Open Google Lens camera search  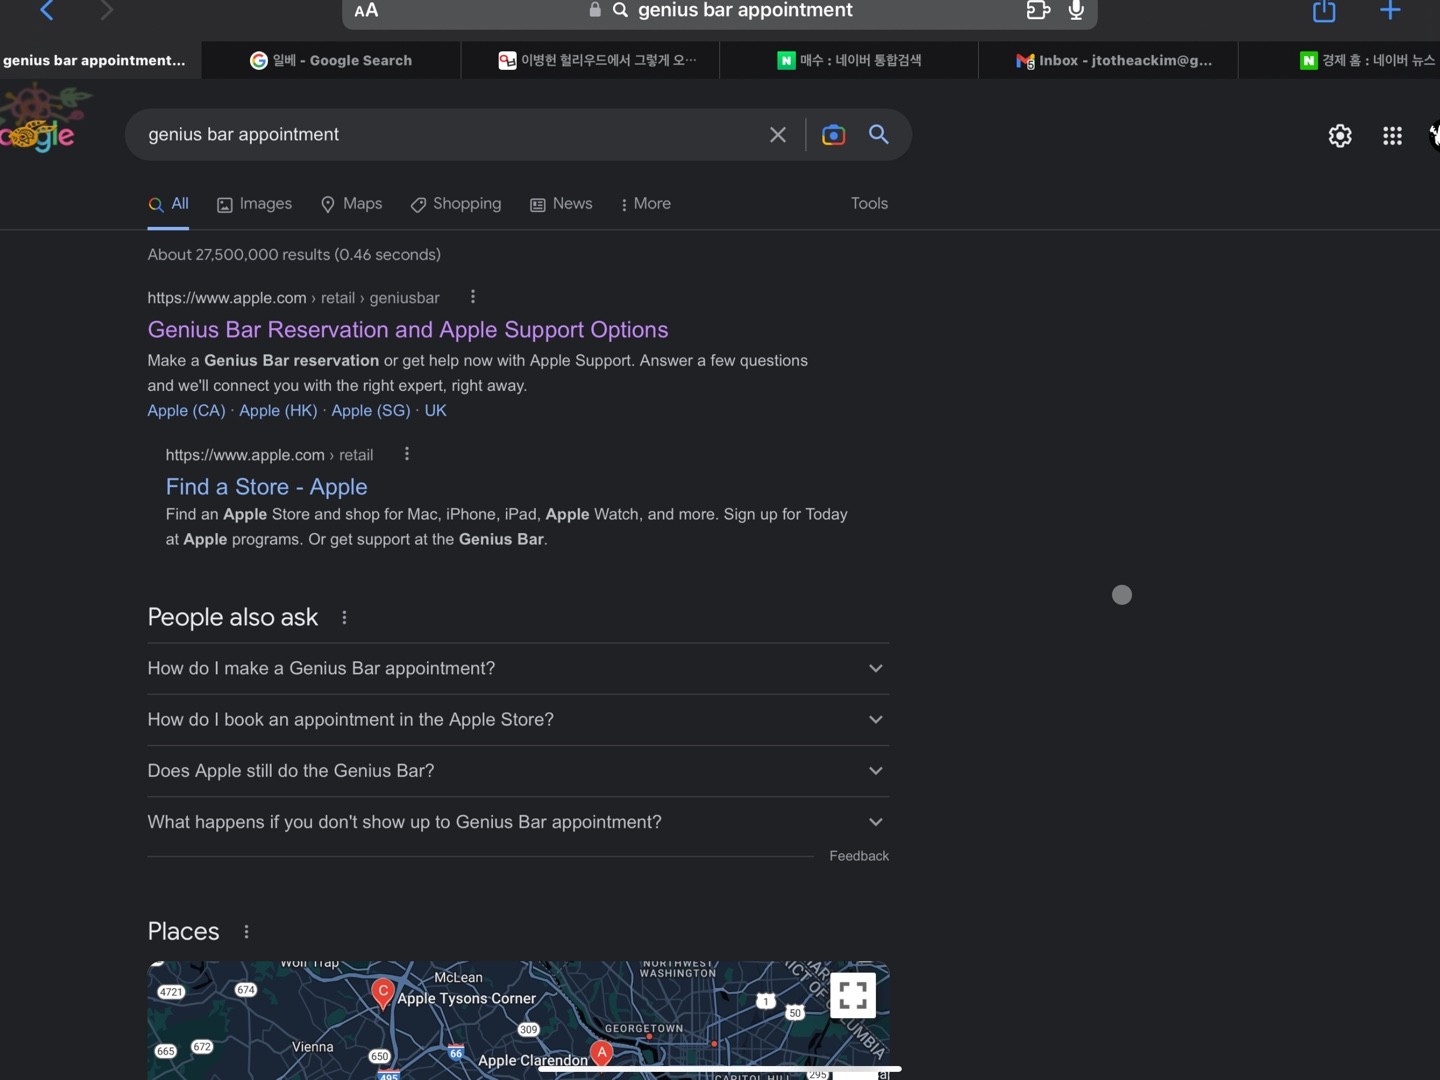click(834, 135)
